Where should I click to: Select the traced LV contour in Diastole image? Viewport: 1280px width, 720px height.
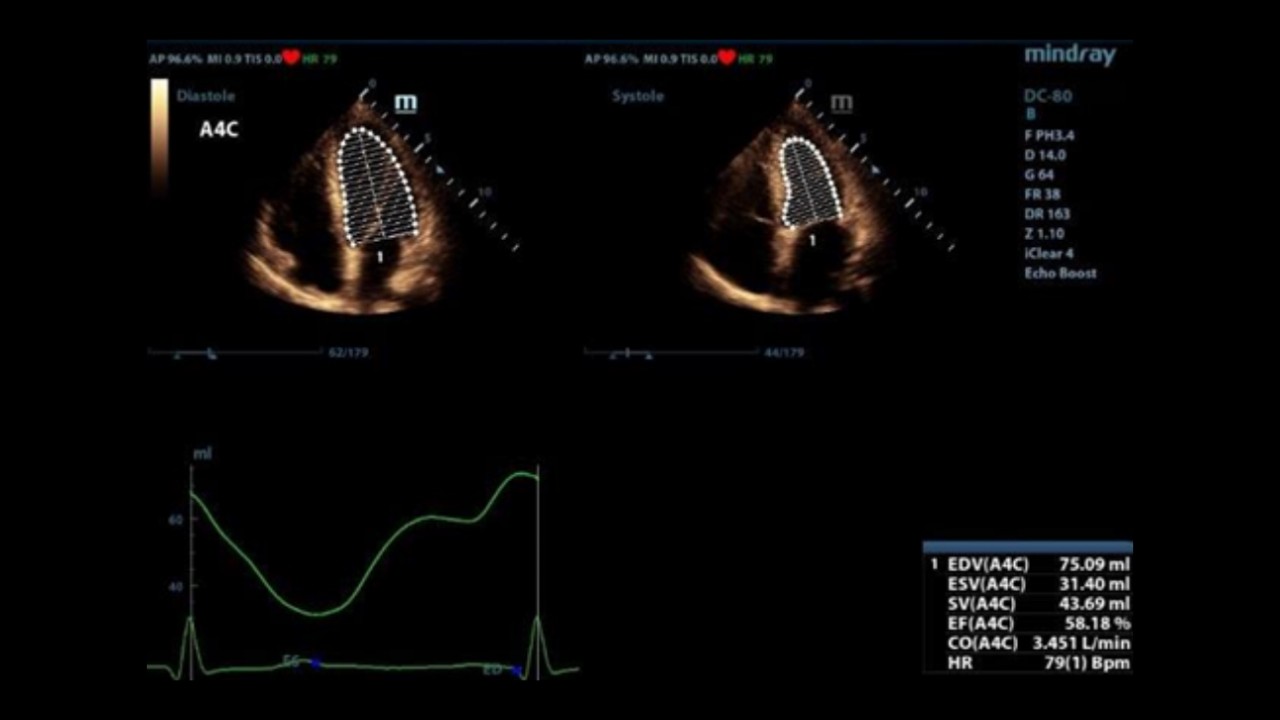coord(377,187)
